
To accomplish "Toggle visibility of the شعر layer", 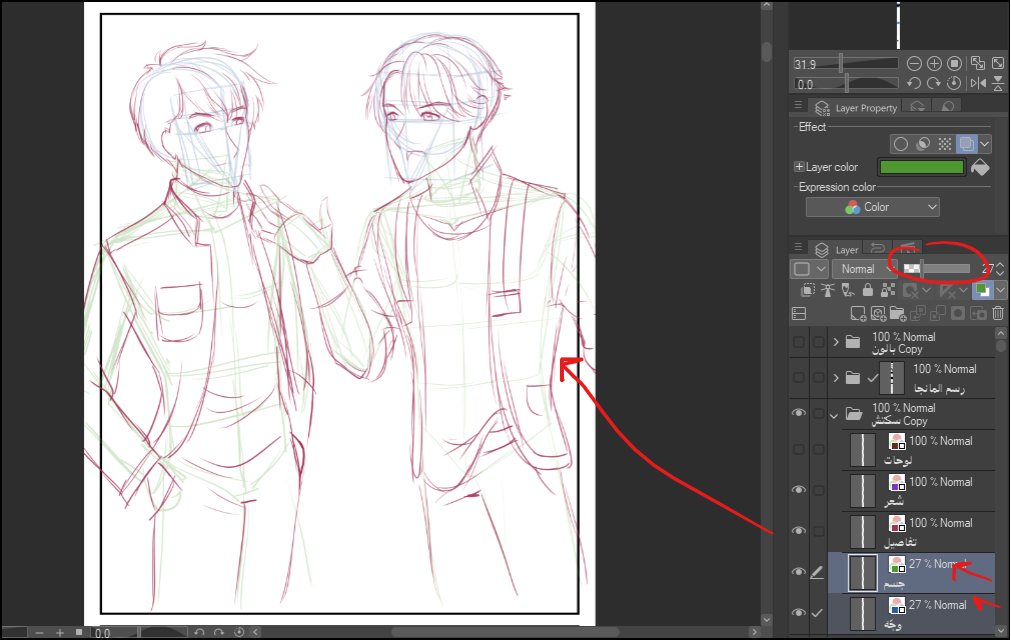I will click(798, 490).
